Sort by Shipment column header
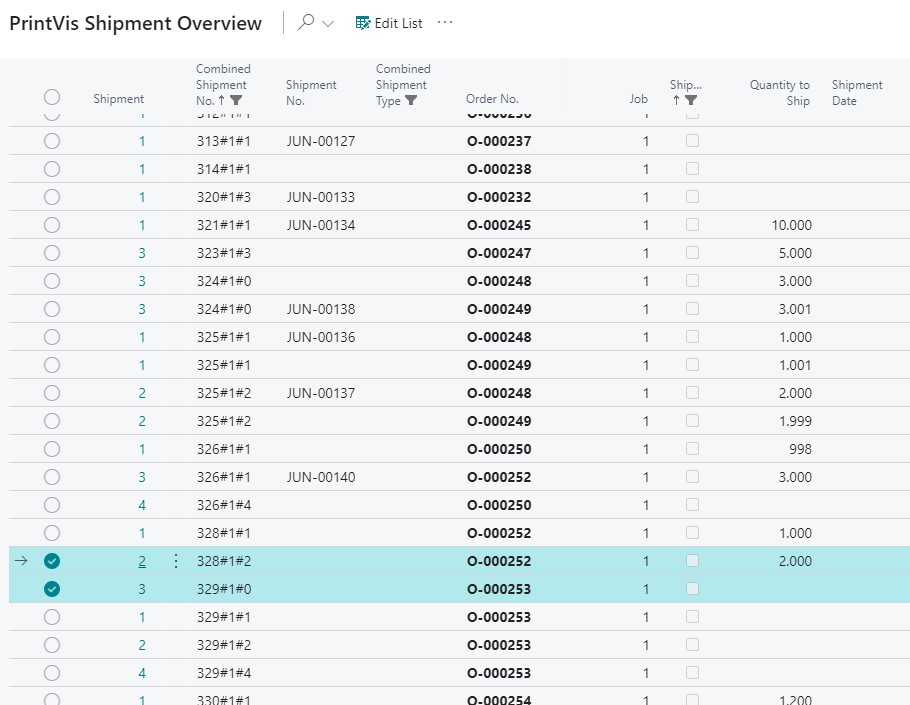910x705 pixels. point(118,99)
